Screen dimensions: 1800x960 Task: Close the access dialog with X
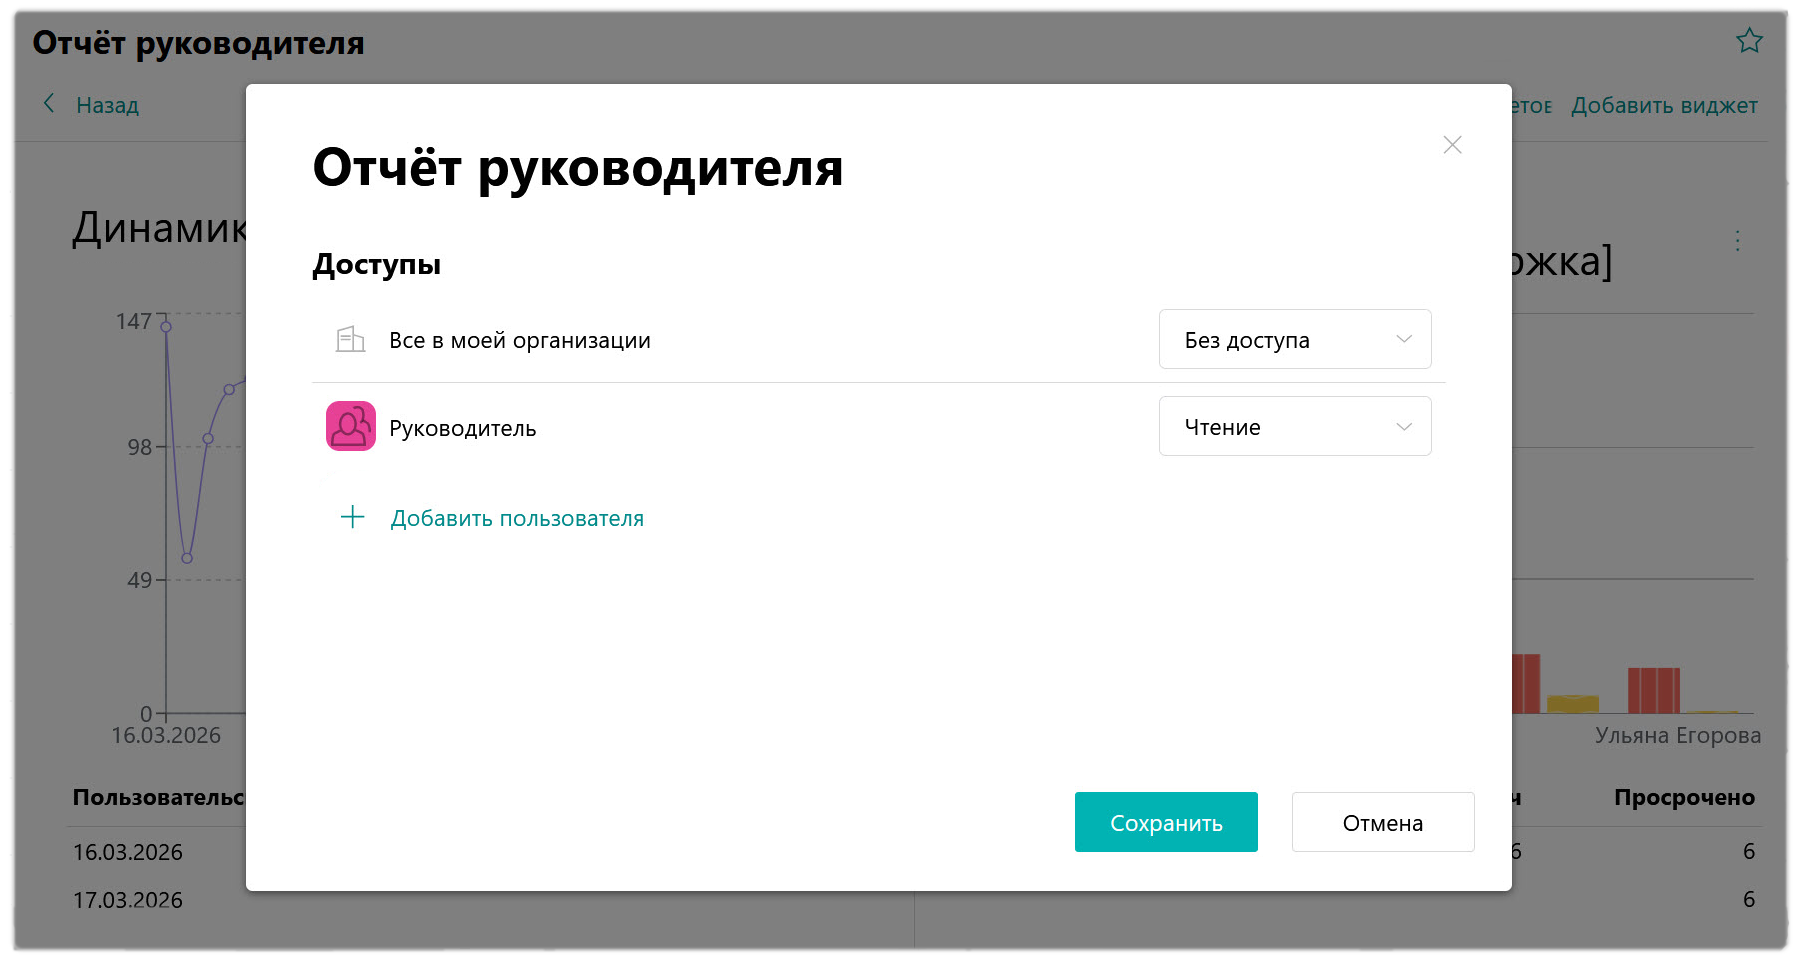click(1452, 145)
